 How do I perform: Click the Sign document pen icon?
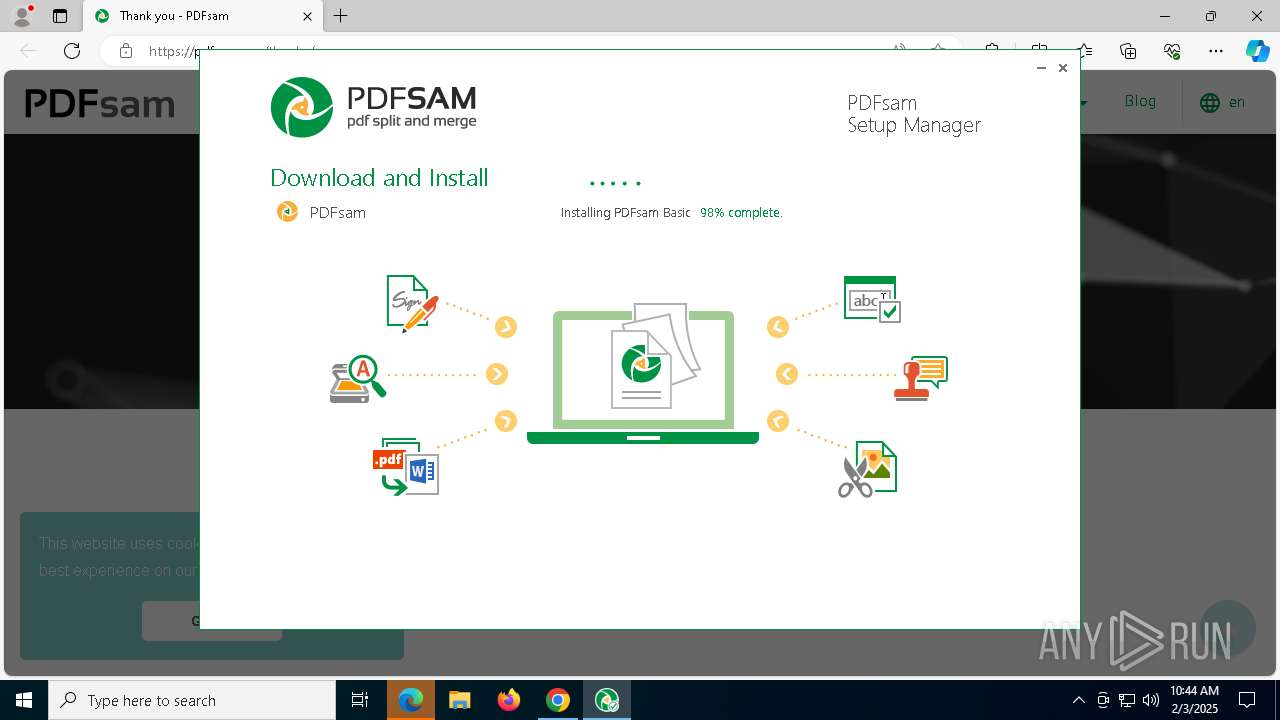412,303
